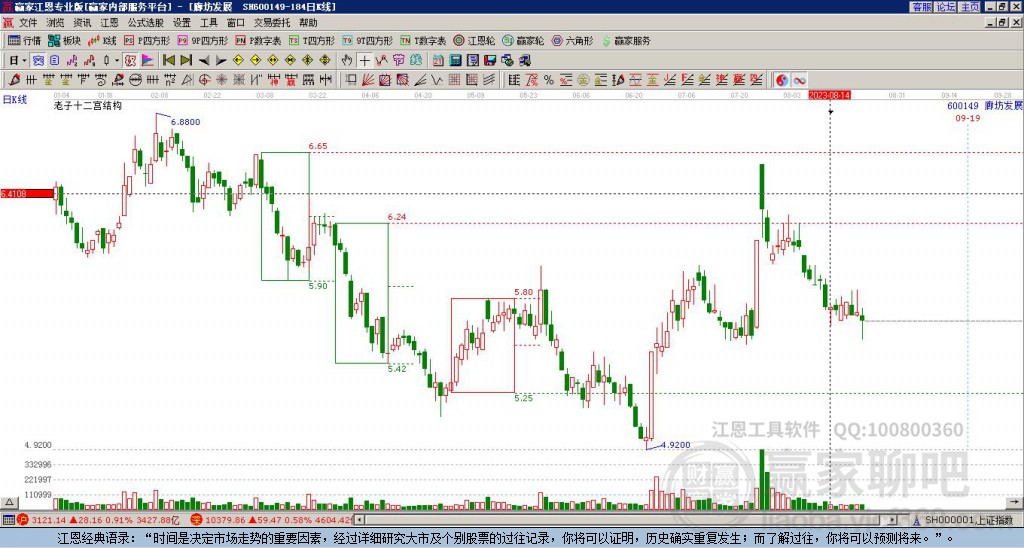The image size is (1024, 548).
Task: Switch to the K线 chart tool
Action: click(x=103, y=40)
